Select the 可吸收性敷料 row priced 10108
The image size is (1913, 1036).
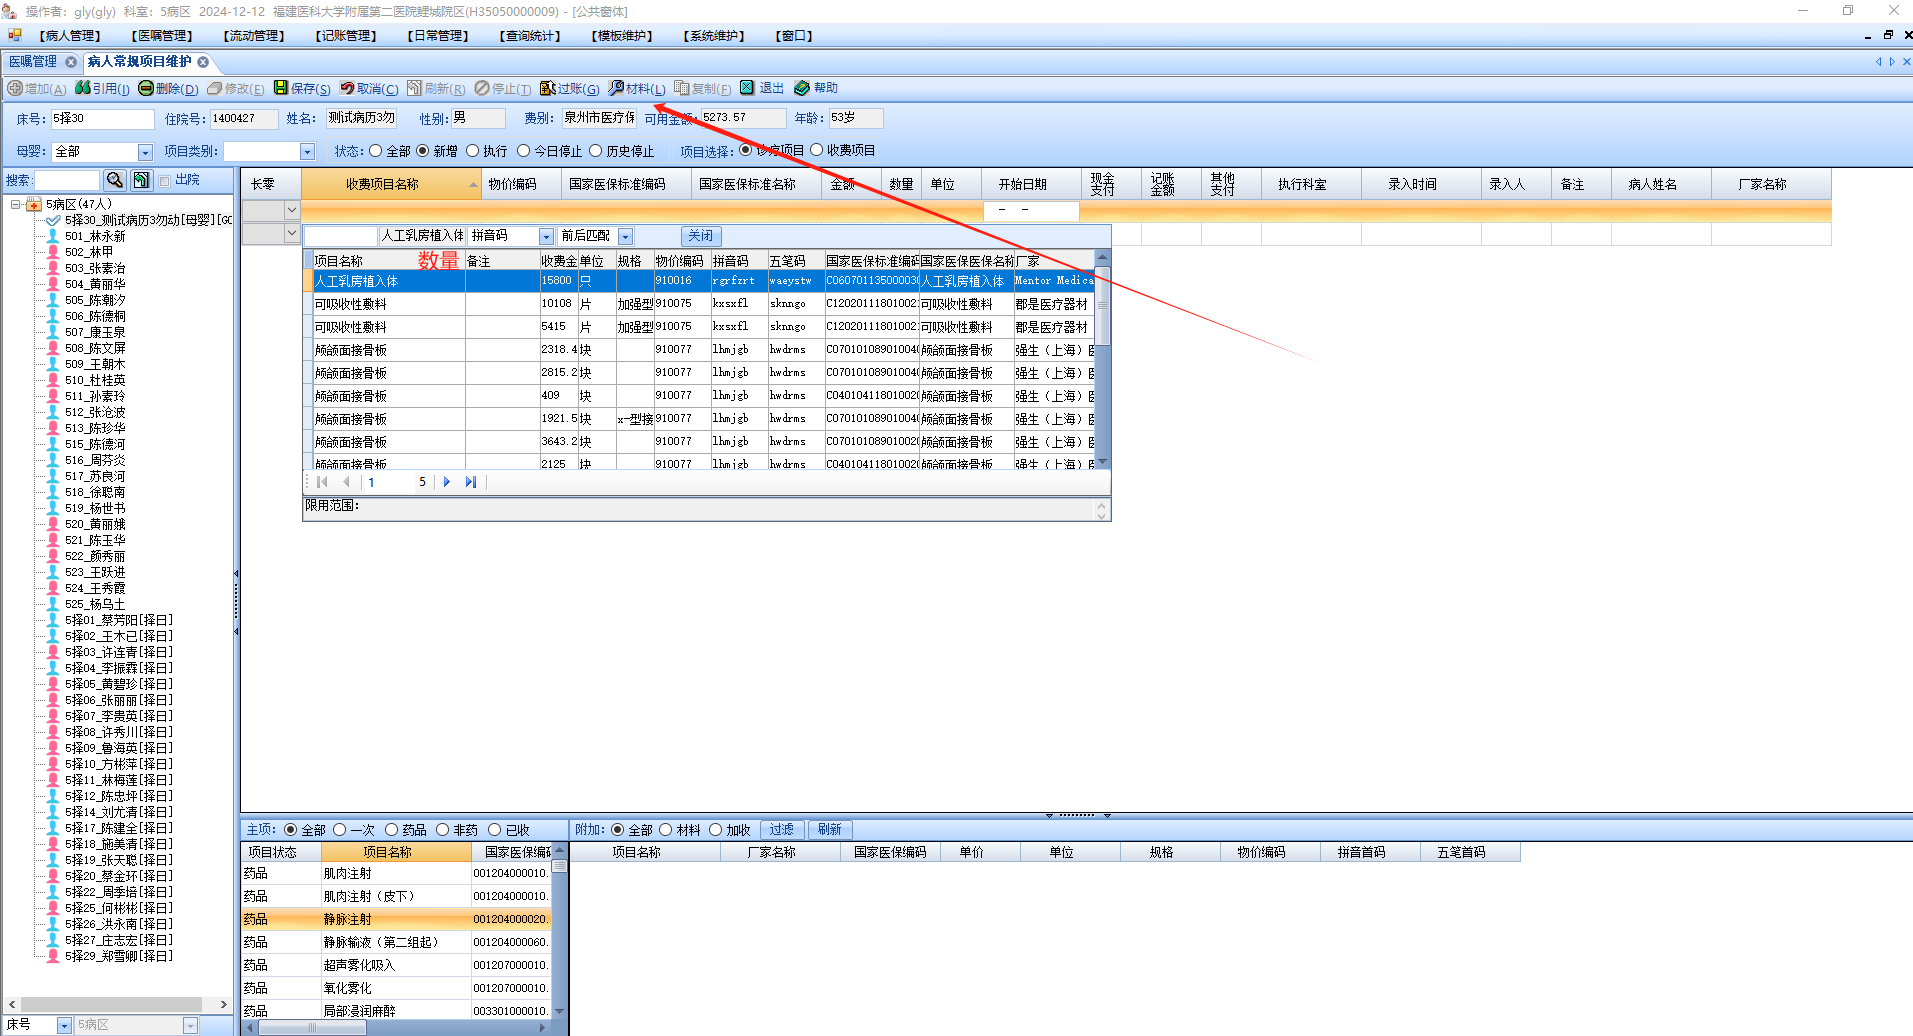[703, 304]
